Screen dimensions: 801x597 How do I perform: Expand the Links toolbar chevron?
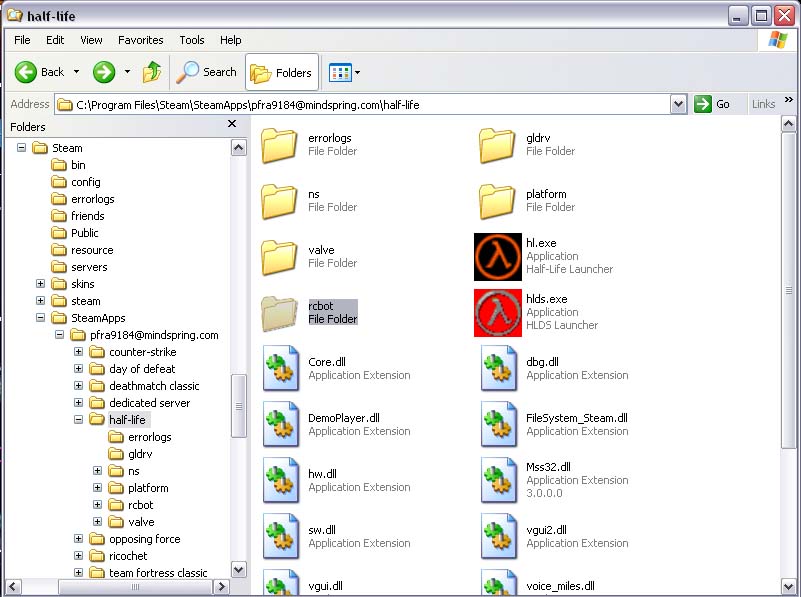pyautogui.click(x=788, y=100)
